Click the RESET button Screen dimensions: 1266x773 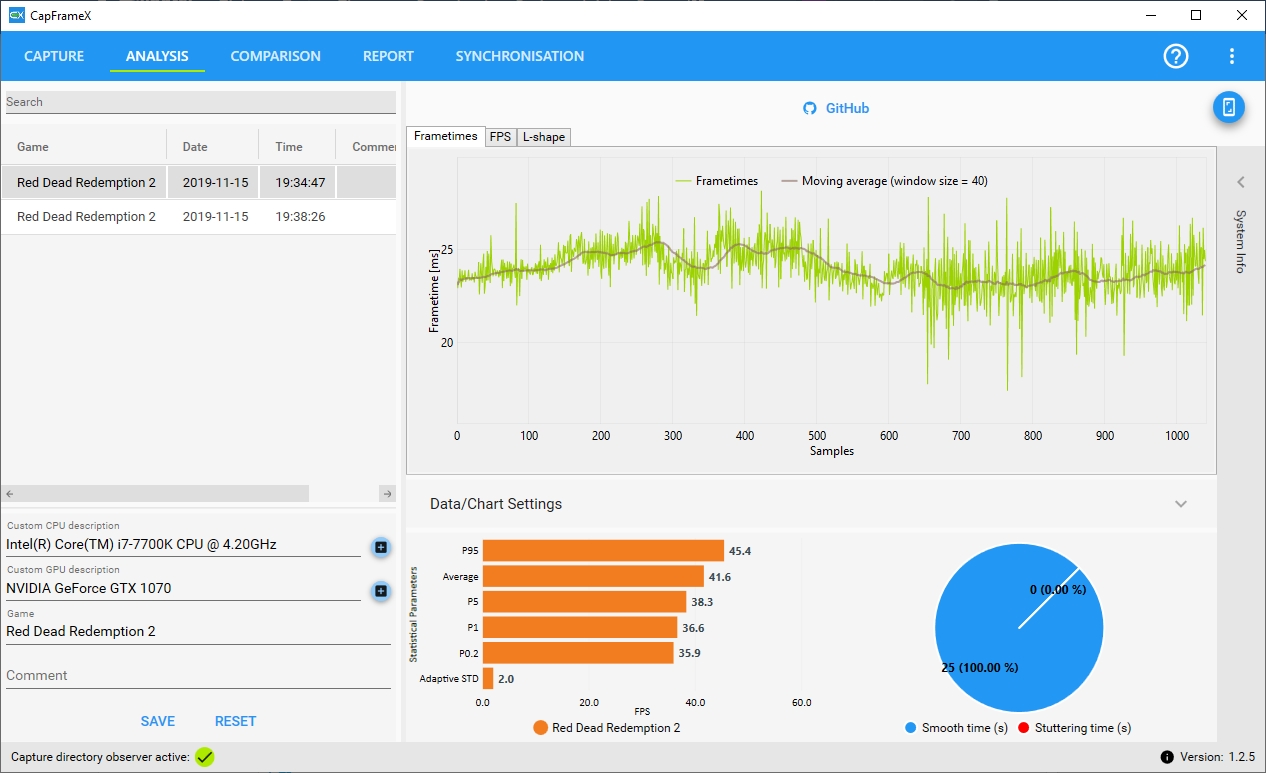[x=236, y=721]
